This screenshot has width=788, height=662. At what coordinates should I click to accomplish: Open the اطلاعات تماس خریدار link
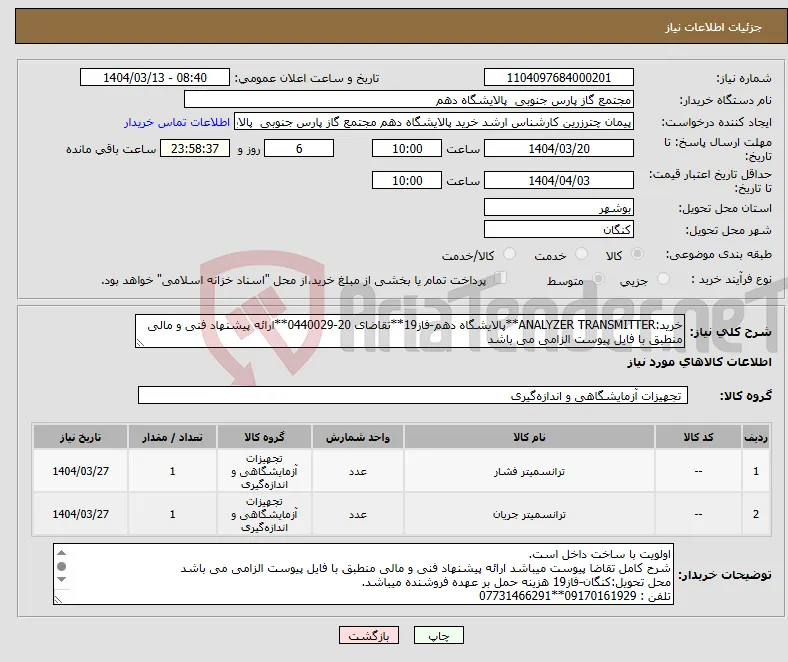pyautogui.click(x=177, y=122)
